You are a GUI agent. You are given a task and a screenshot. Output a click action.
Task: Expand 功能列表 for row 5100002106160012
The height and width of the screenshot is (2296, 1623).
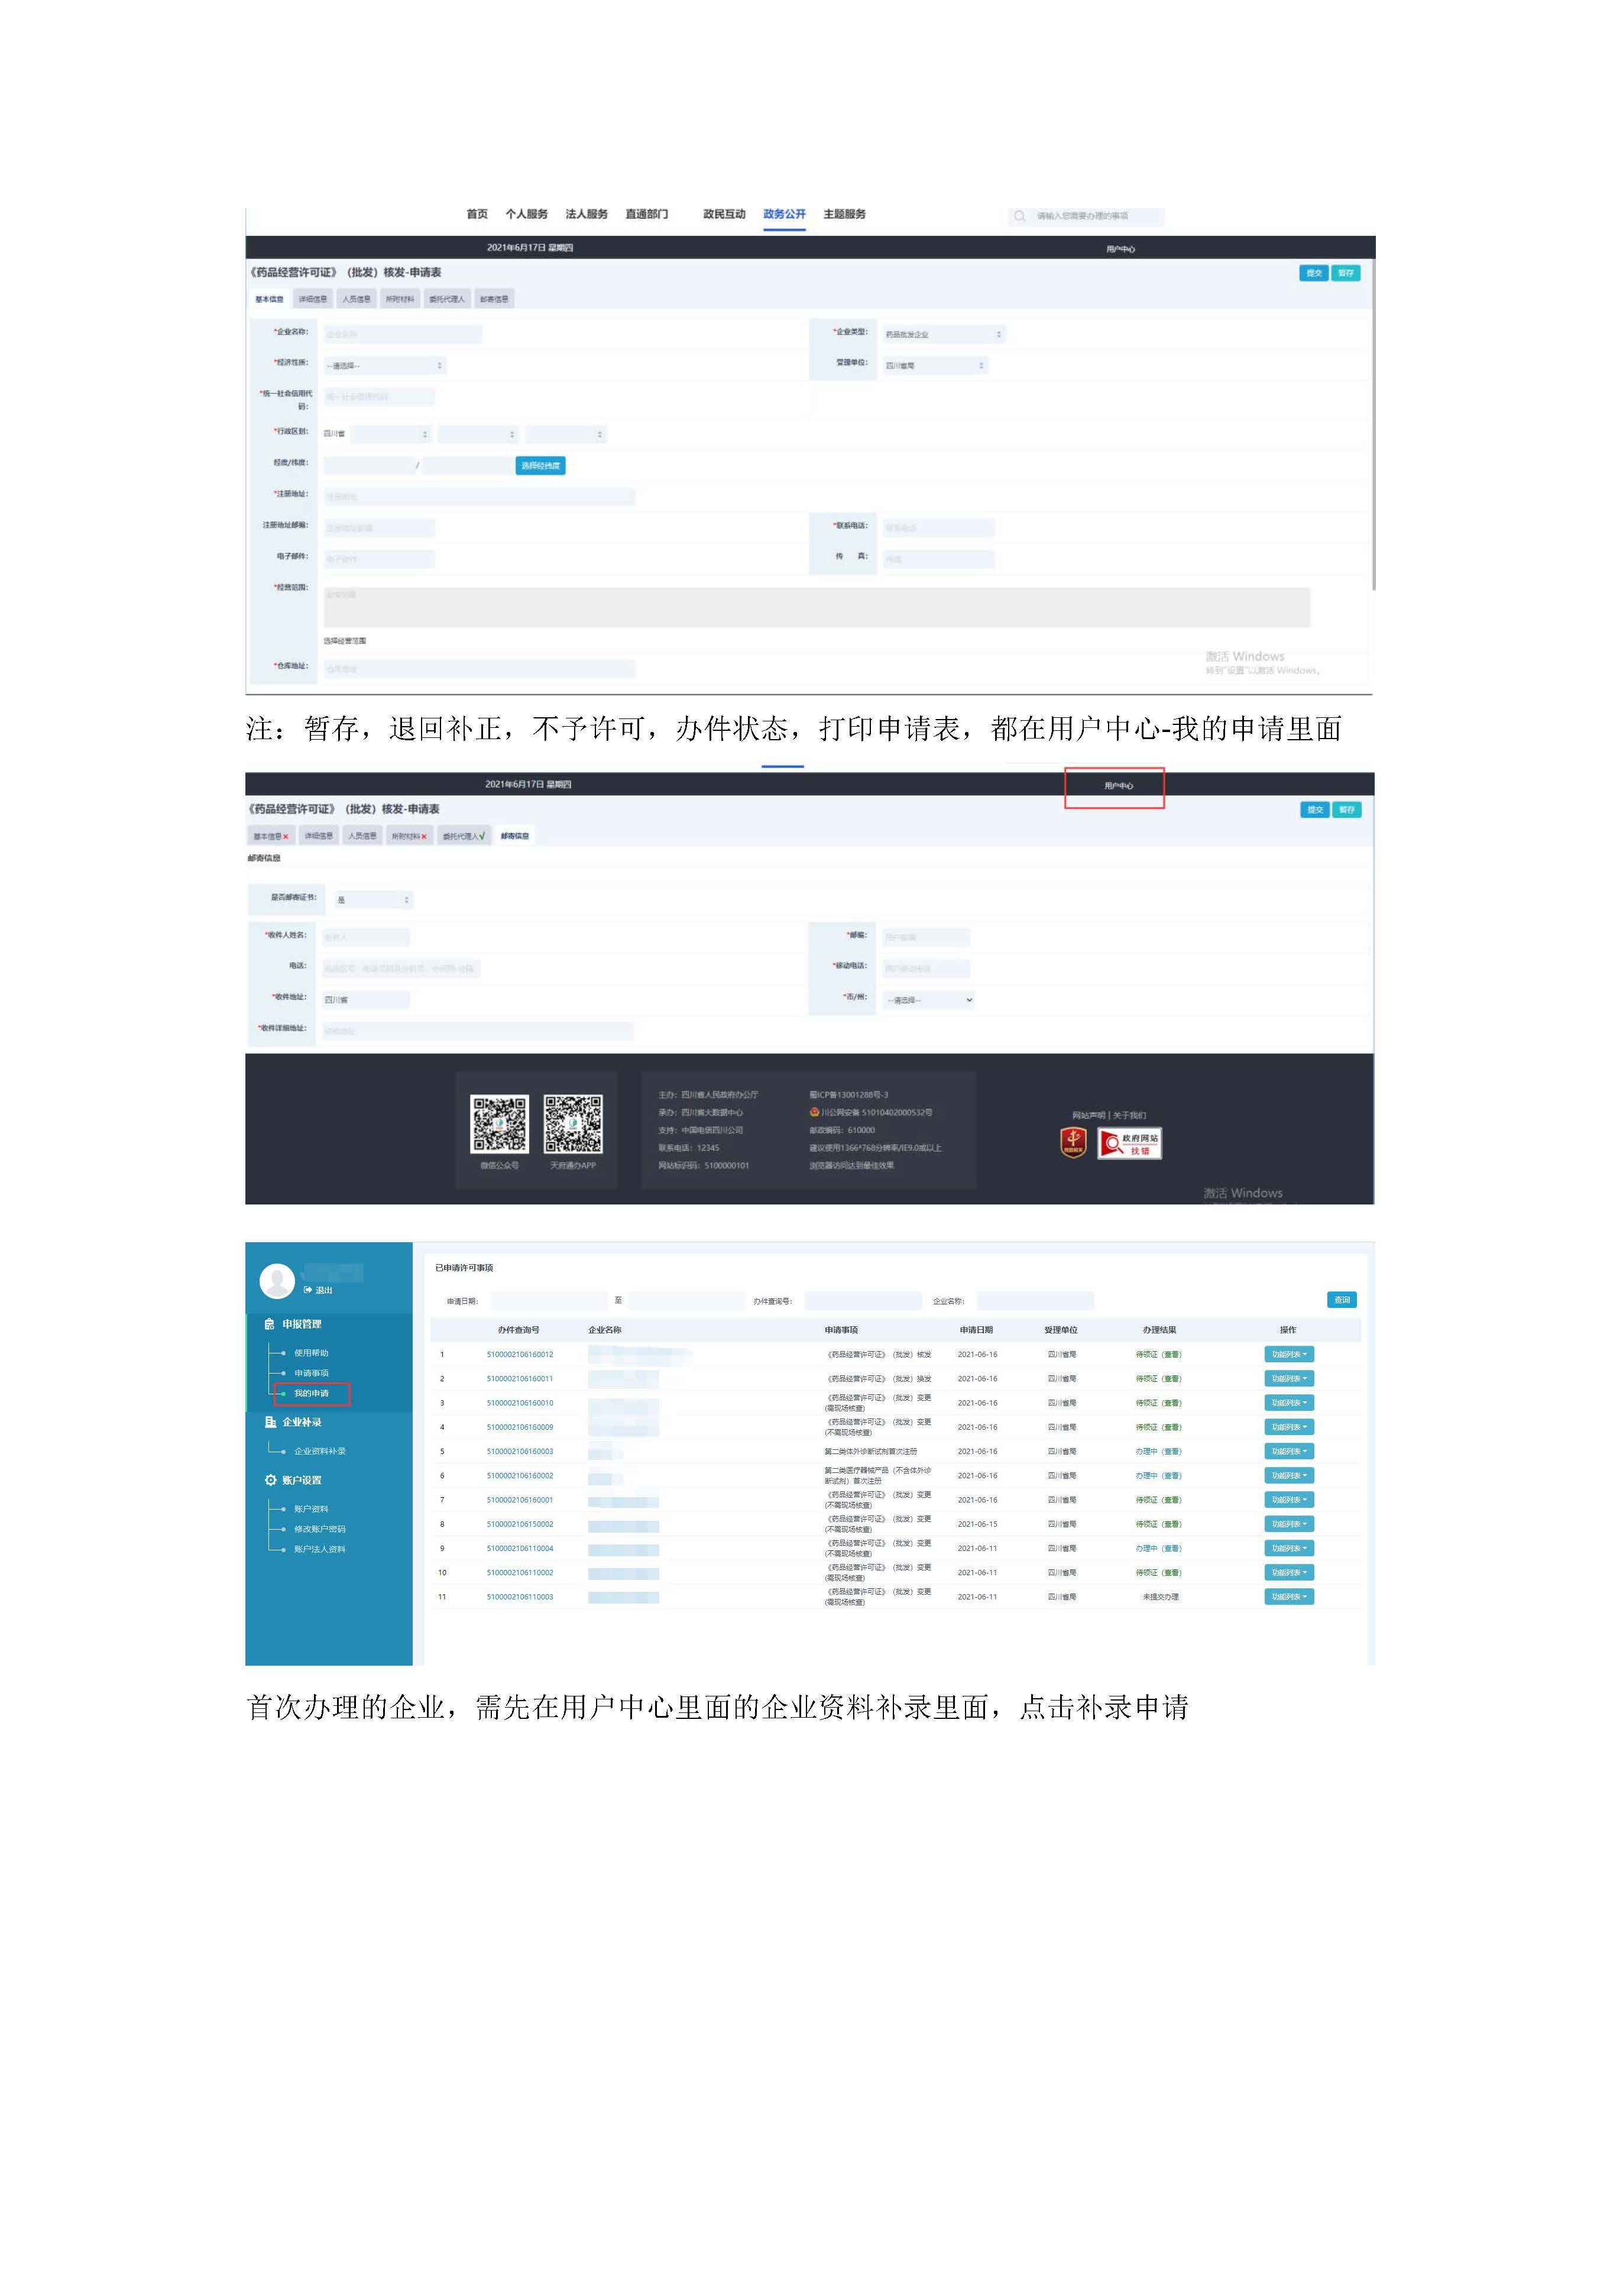(1289, 1355)
